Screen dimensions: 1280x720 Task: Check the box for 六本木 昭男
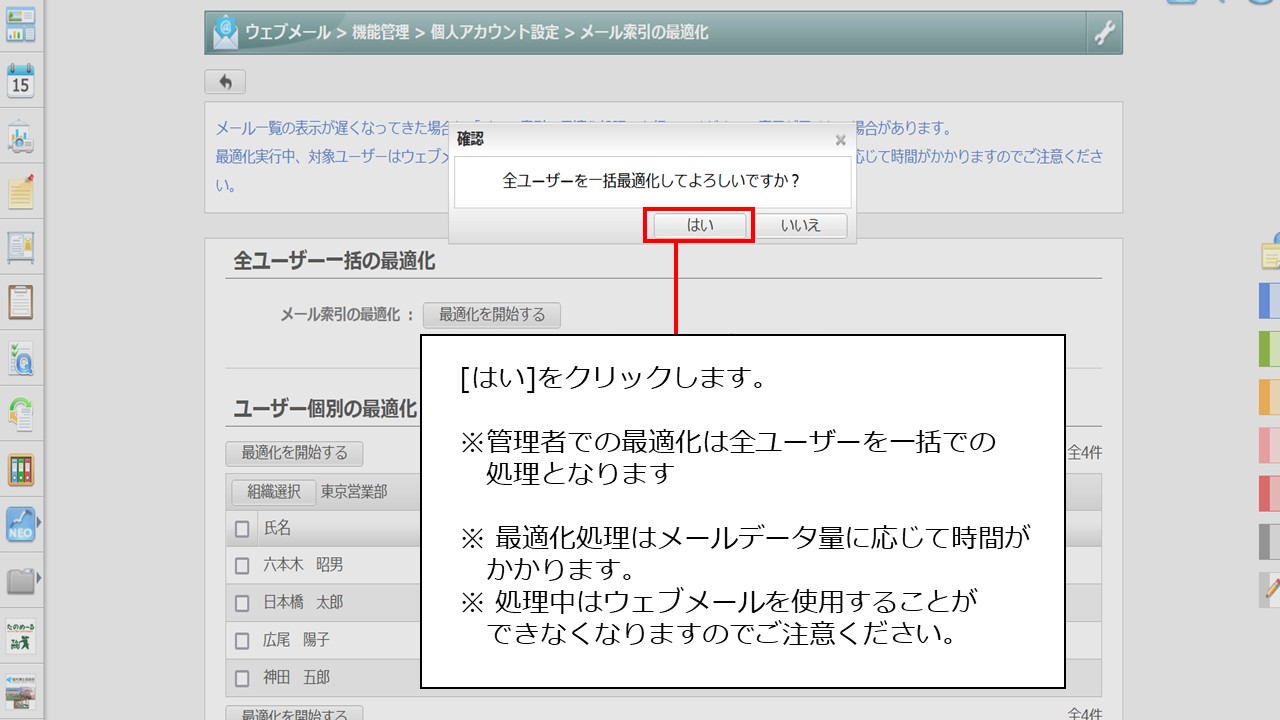[x=242, y=565]
